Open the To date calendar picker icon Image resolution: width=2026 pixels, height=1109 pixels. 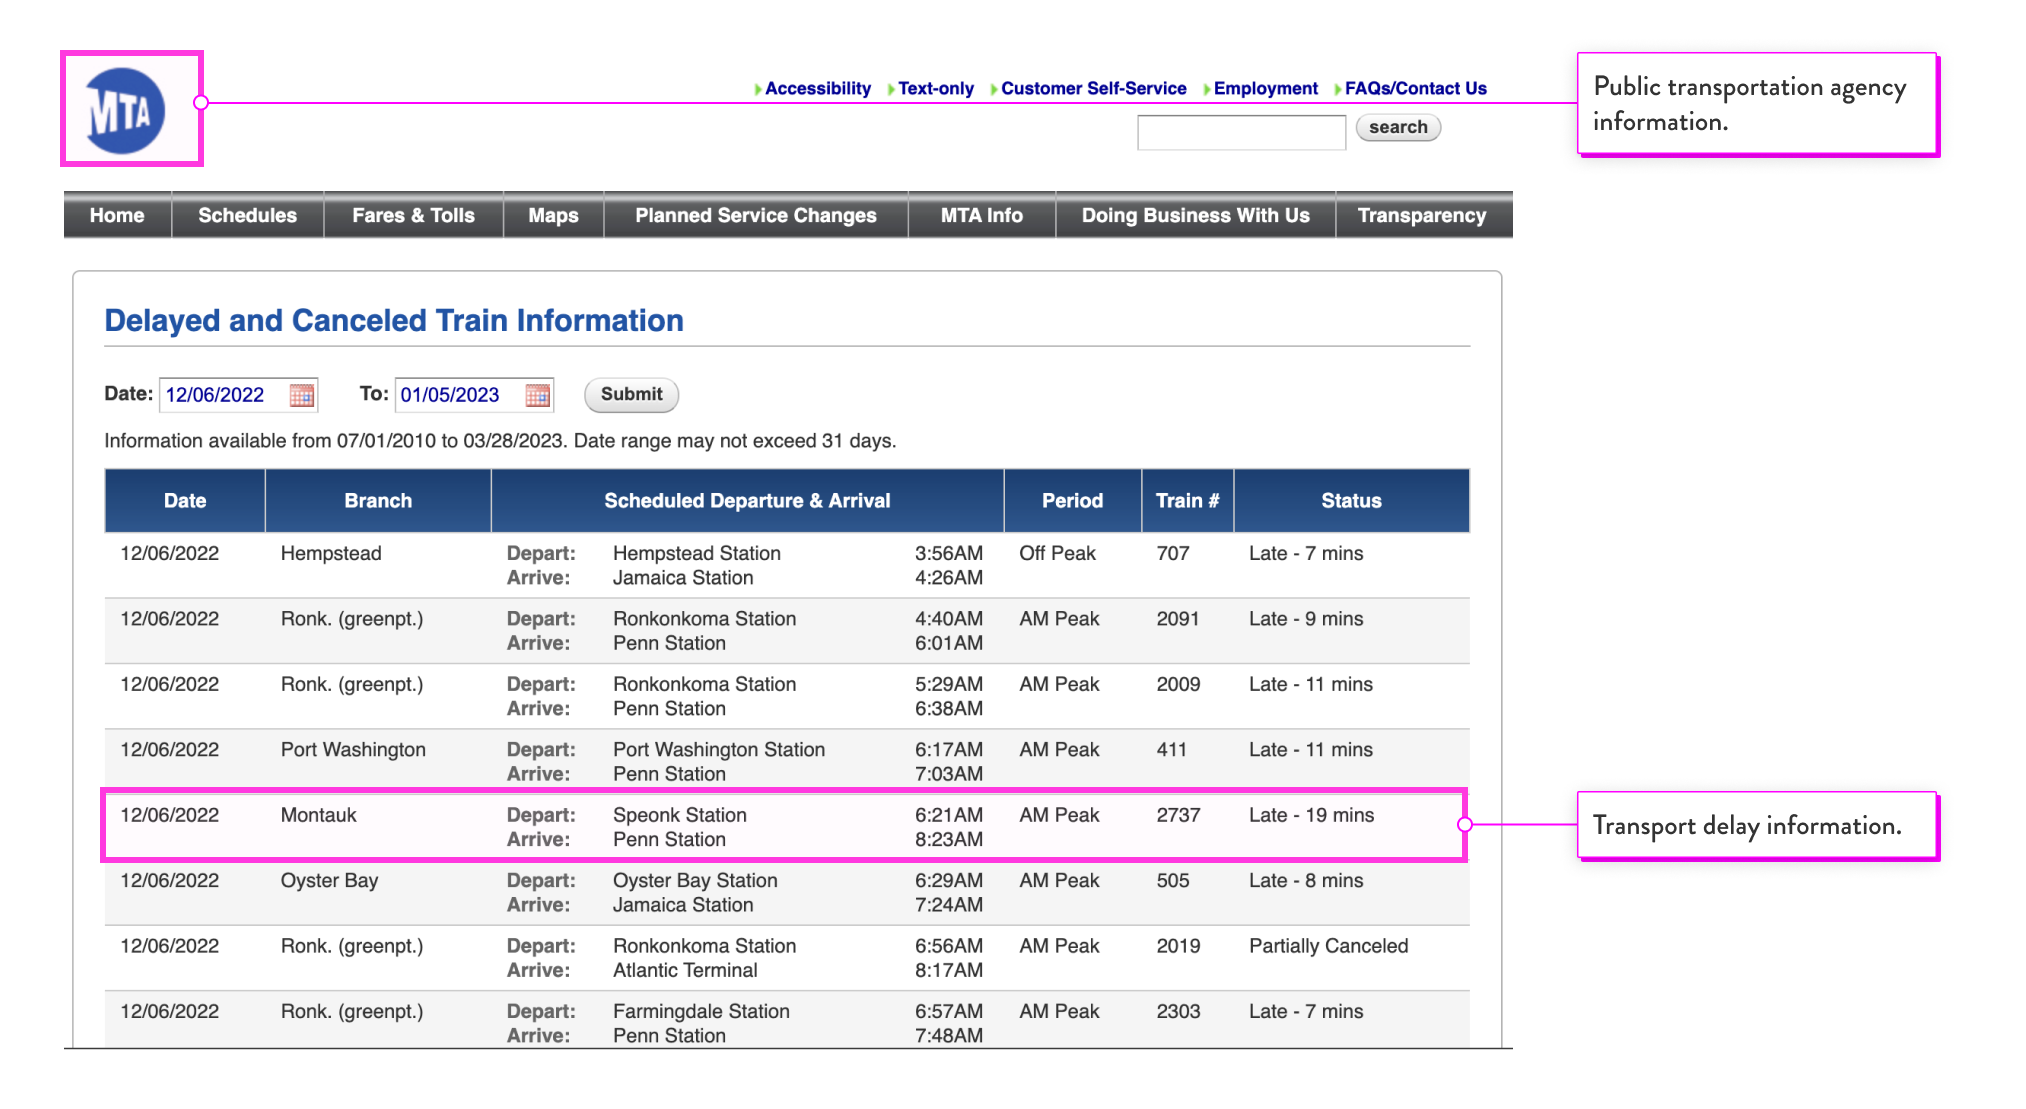[x=537, y=395]
